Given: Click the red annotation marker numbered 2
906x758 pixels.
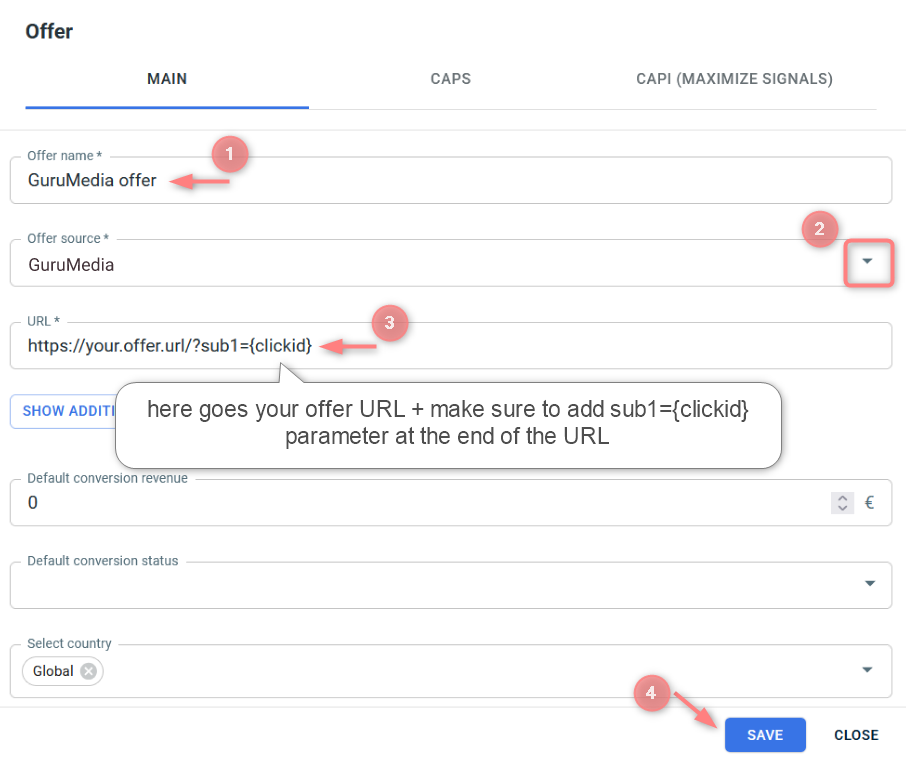Looking at the screenshot, I should (x=820, y=230).
